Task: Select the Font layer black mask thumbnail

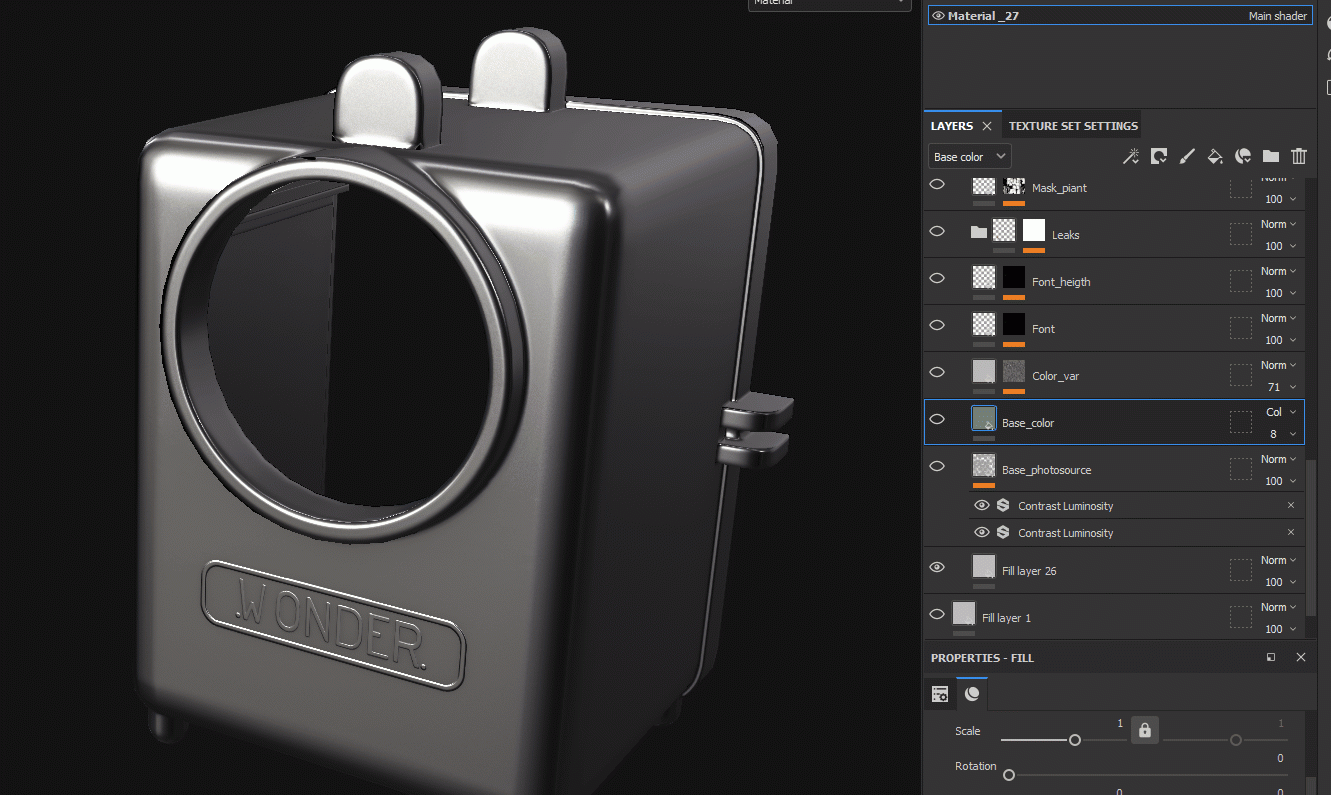Action: tap(1014, 325)
